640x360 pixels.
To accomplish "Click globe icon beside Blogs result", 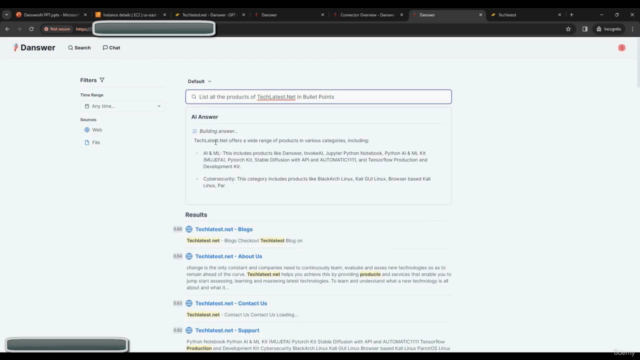I will tap(189, 229).
